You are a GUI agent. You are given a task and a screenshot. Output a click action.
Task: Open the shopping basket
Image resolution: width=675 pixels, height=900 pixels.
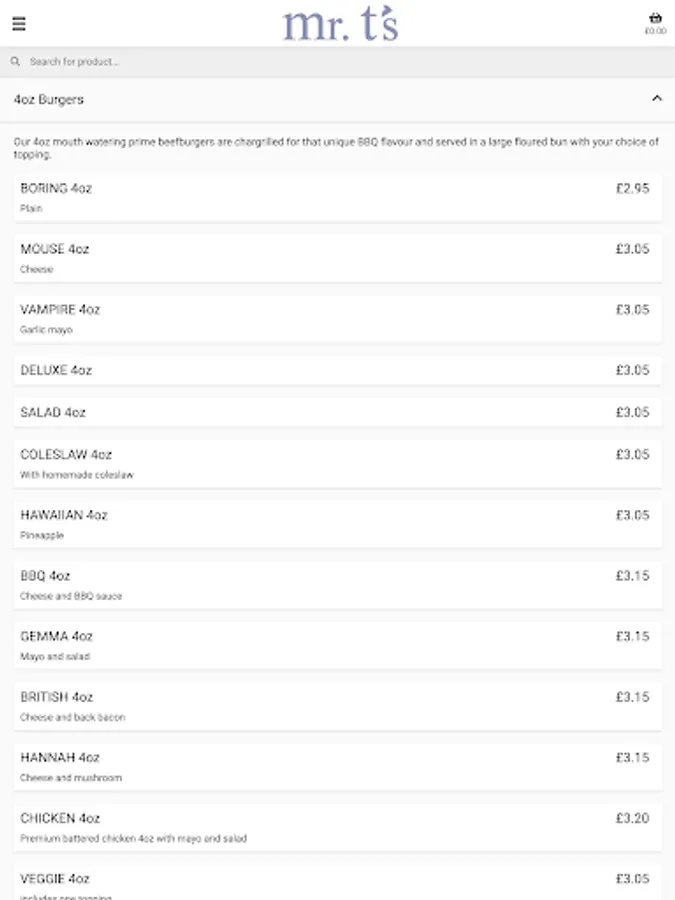[x=655, y=22]
